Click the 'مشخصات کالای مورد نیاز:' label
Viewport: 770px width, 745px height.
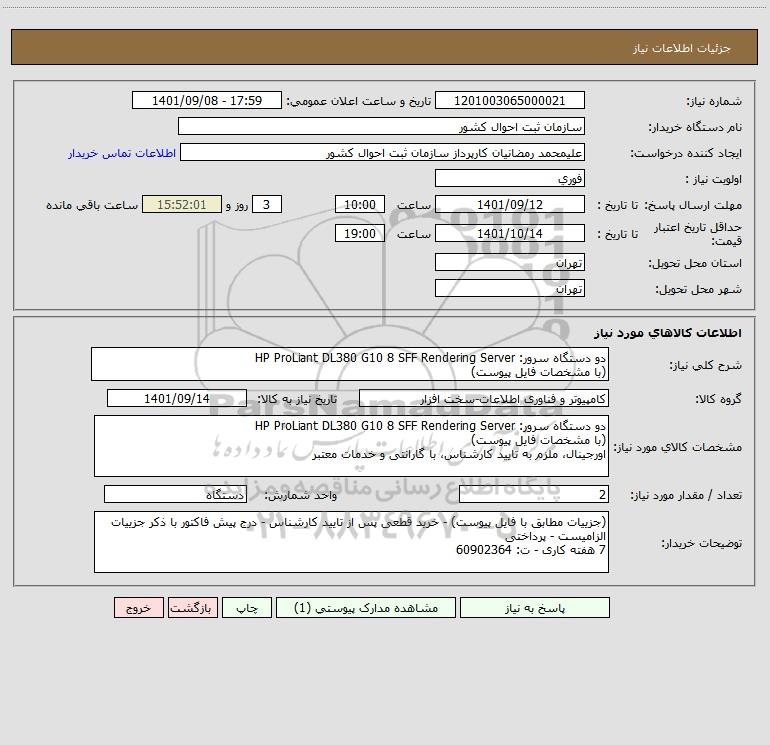click(x=678, y=447)
